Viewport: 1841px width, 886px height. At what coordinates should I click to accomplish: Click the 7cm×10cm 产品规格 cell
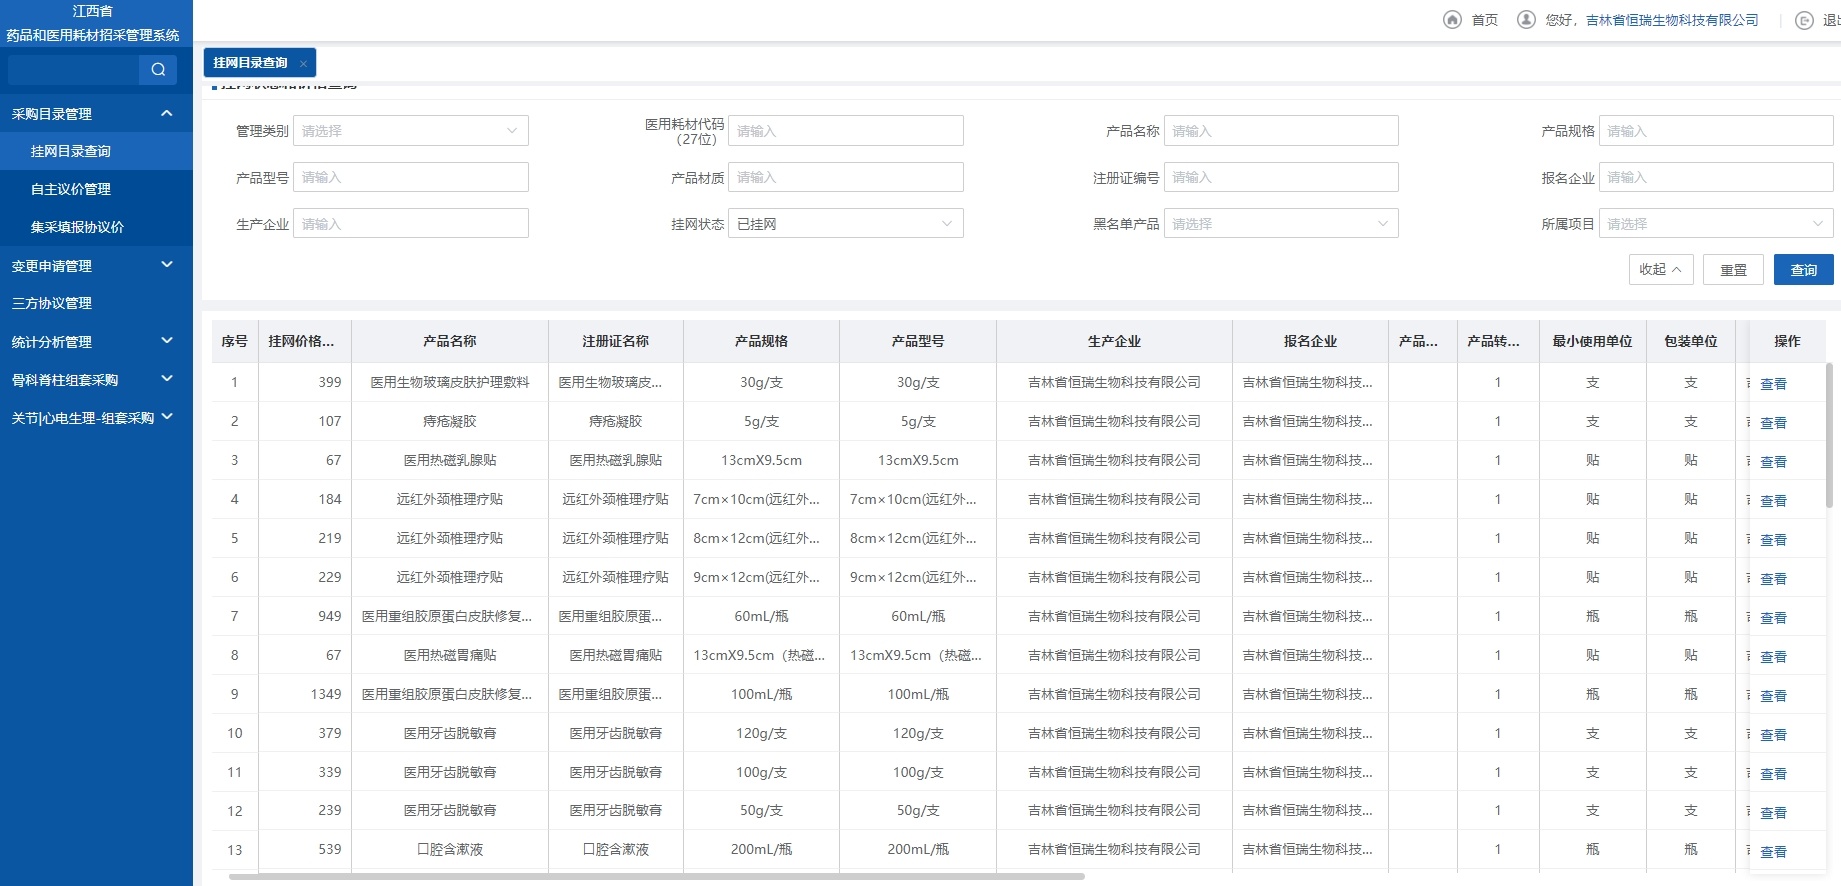coord(761,499)
